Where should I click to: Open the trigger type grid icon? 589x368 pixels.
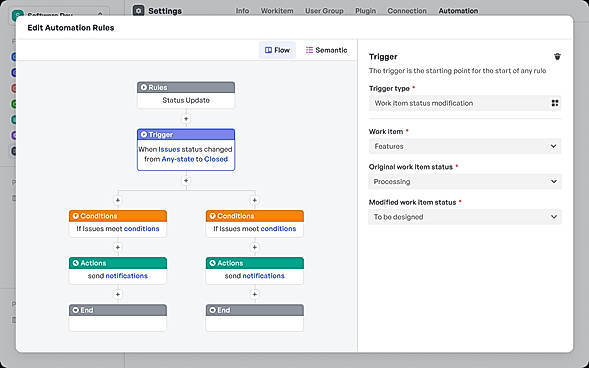click(x=554, y=103)
